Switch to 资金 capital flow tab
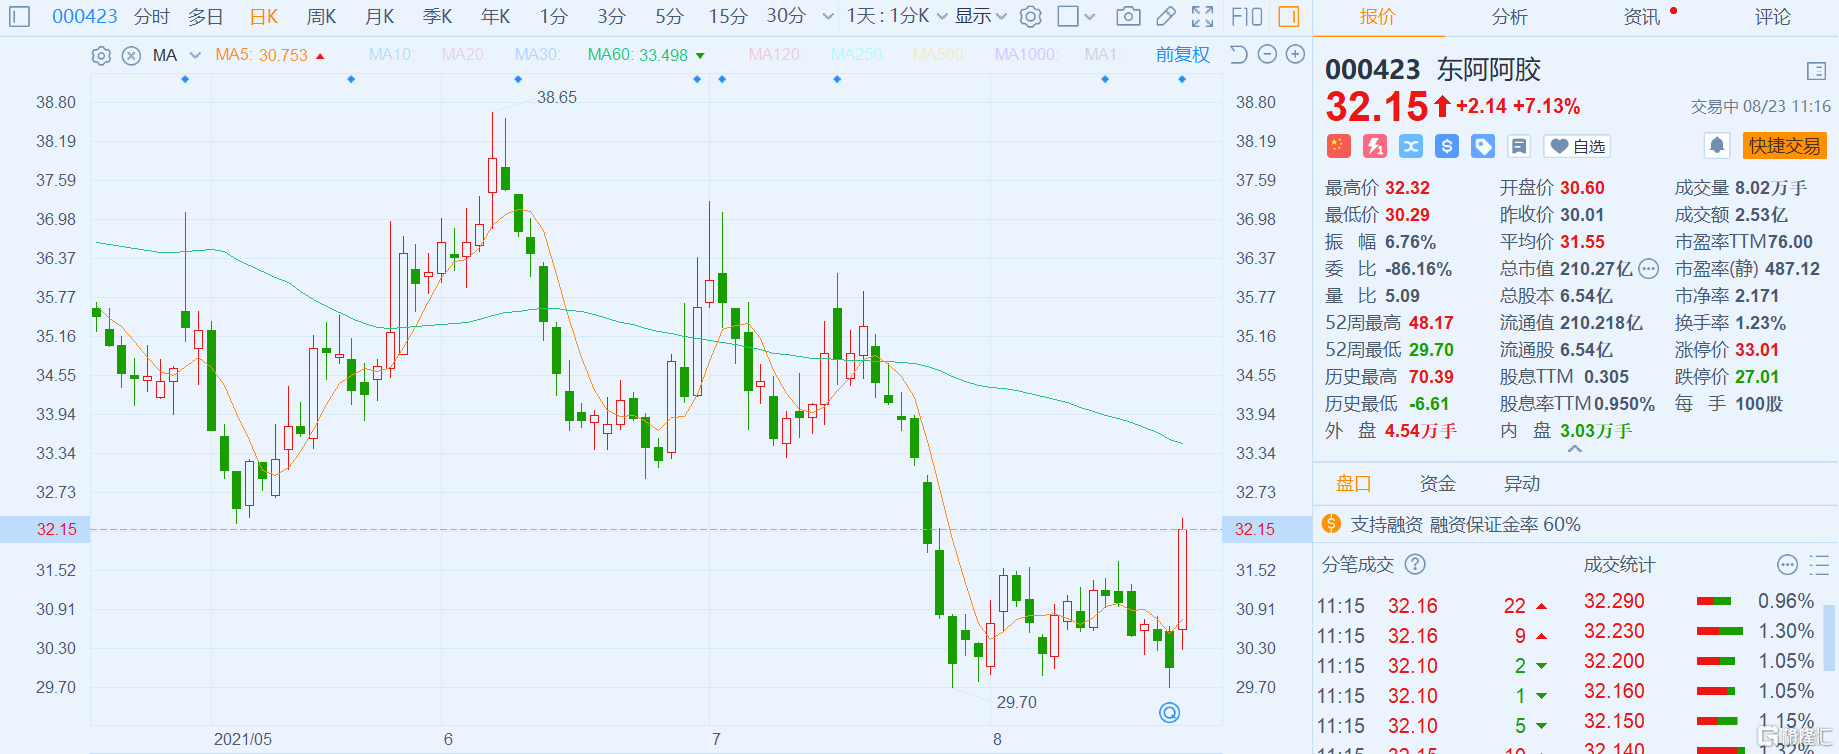 pyautogui.click(x=1438, y=484)
